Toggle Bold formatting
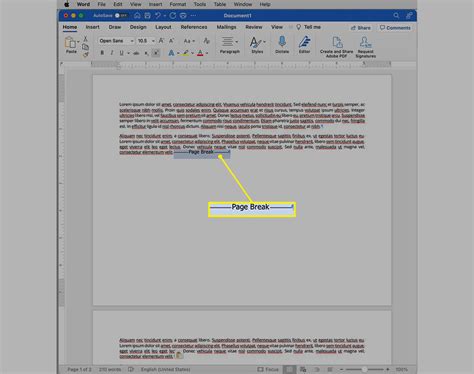 click(x=102, y=53)
